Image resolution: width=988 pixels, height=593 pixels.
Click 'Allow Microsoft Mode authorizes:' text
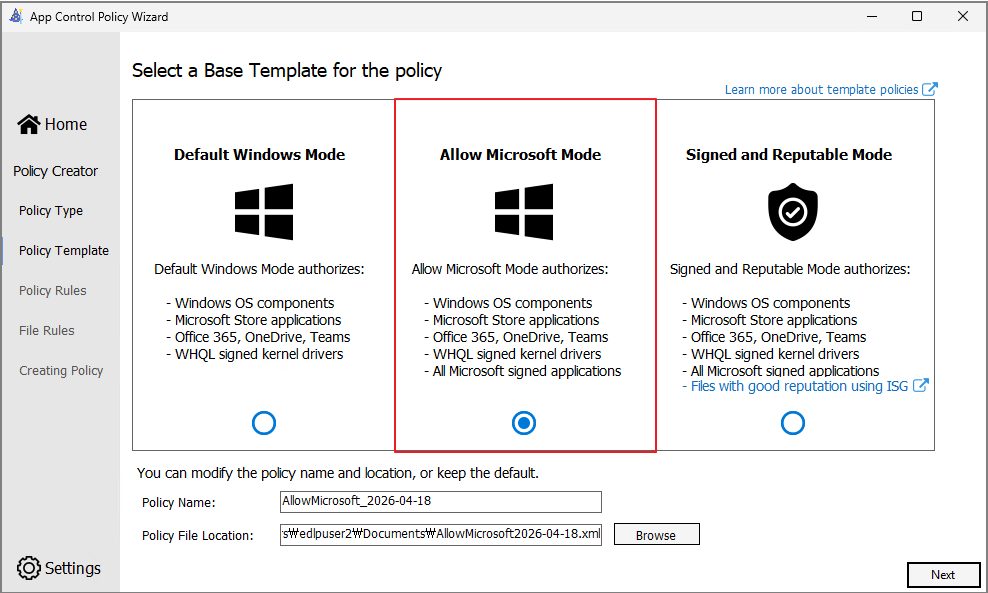coord(510,269)
